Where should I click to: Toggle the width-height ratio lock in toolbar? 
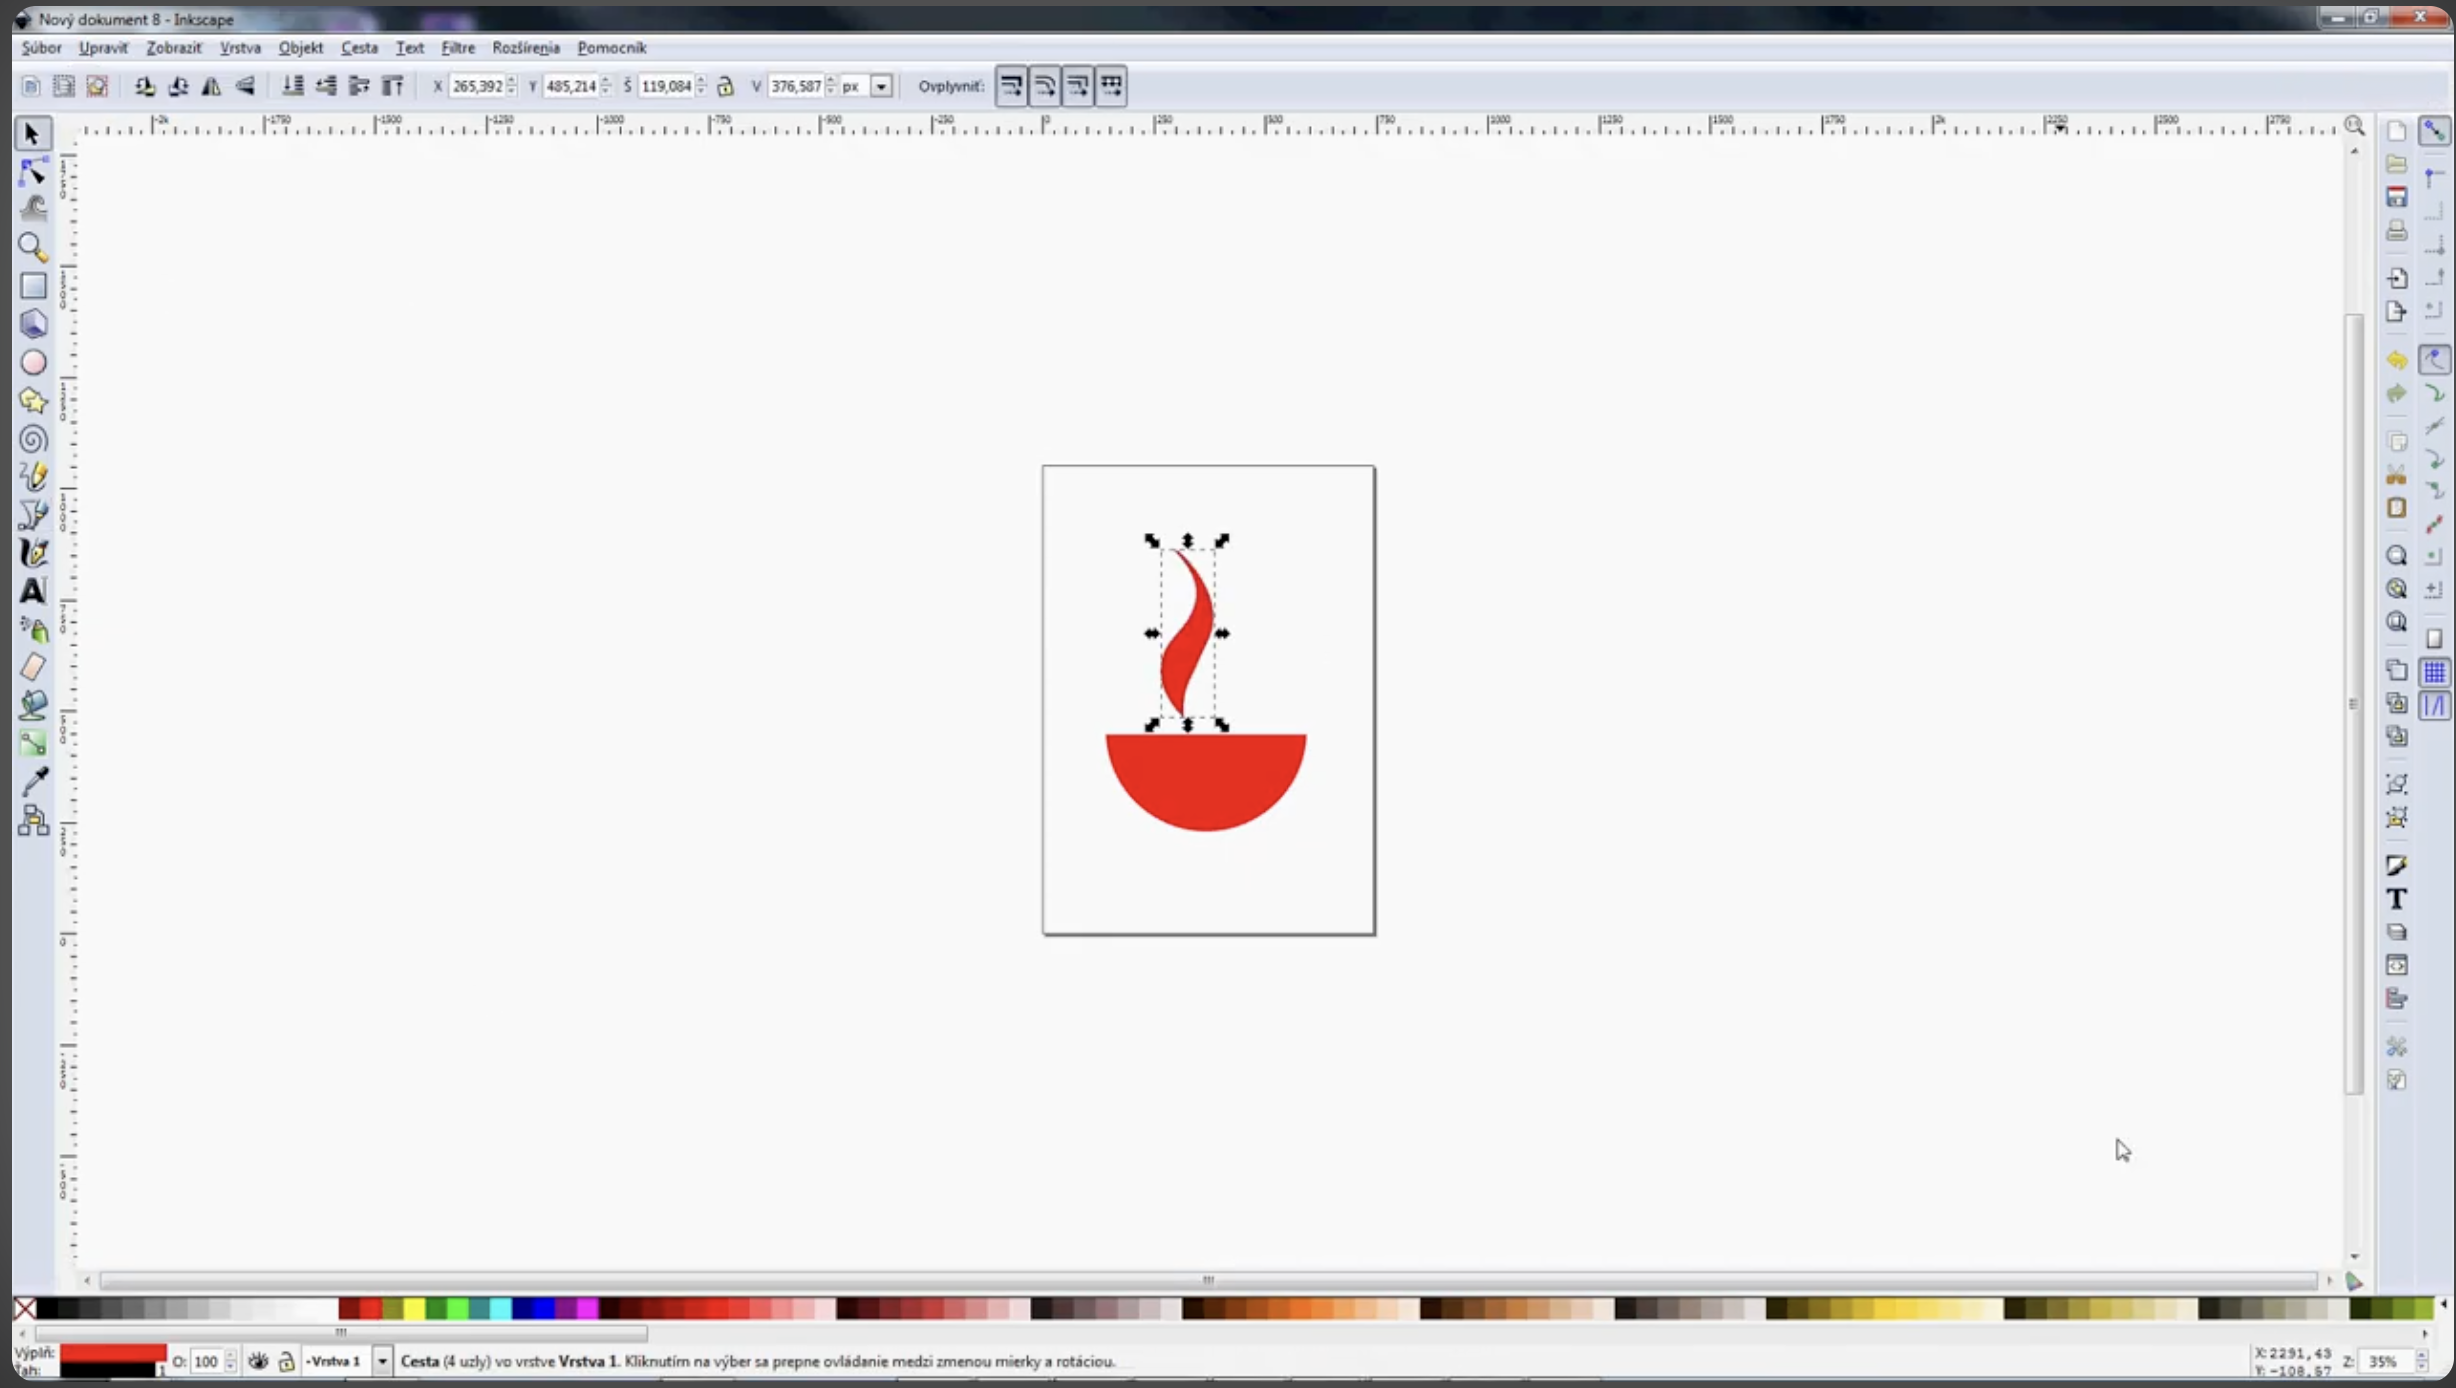[726, 86]
